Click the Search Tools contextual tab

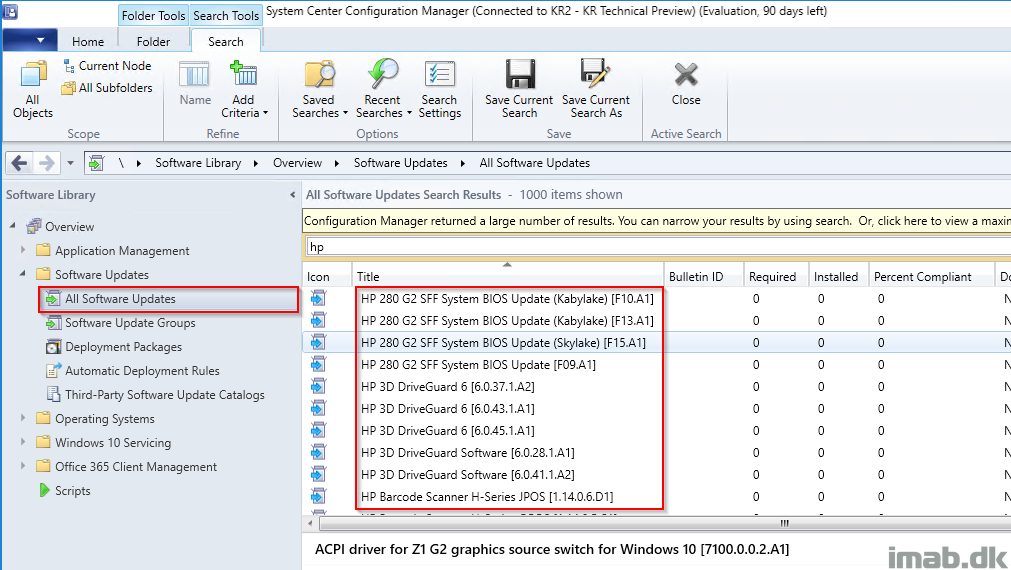226,15
